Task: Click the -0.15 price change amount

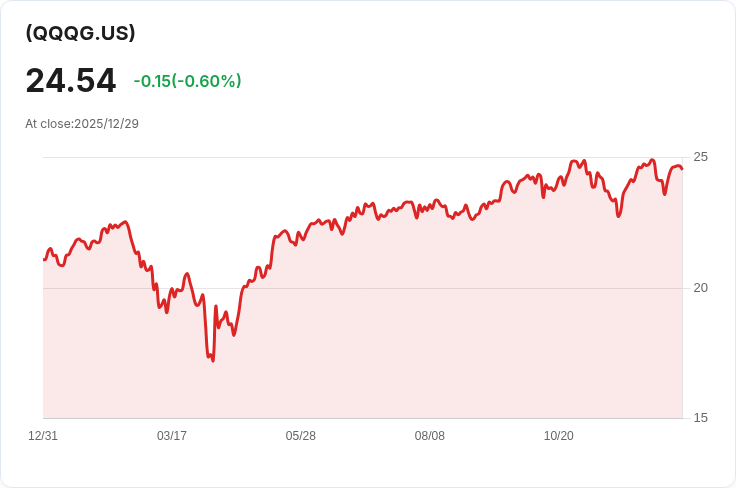Action: click(x=152, y=81)
